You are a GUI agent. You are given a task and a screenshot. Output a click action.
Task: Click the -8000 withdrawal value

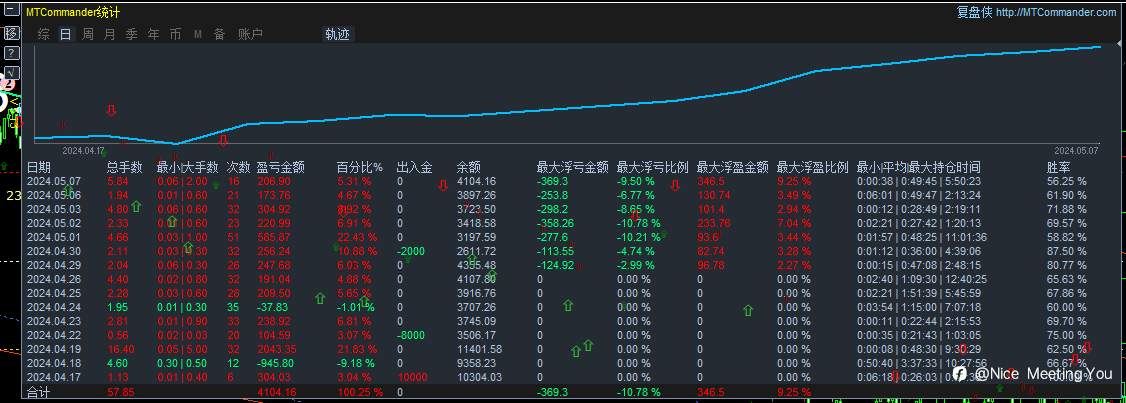pos(411,335)
